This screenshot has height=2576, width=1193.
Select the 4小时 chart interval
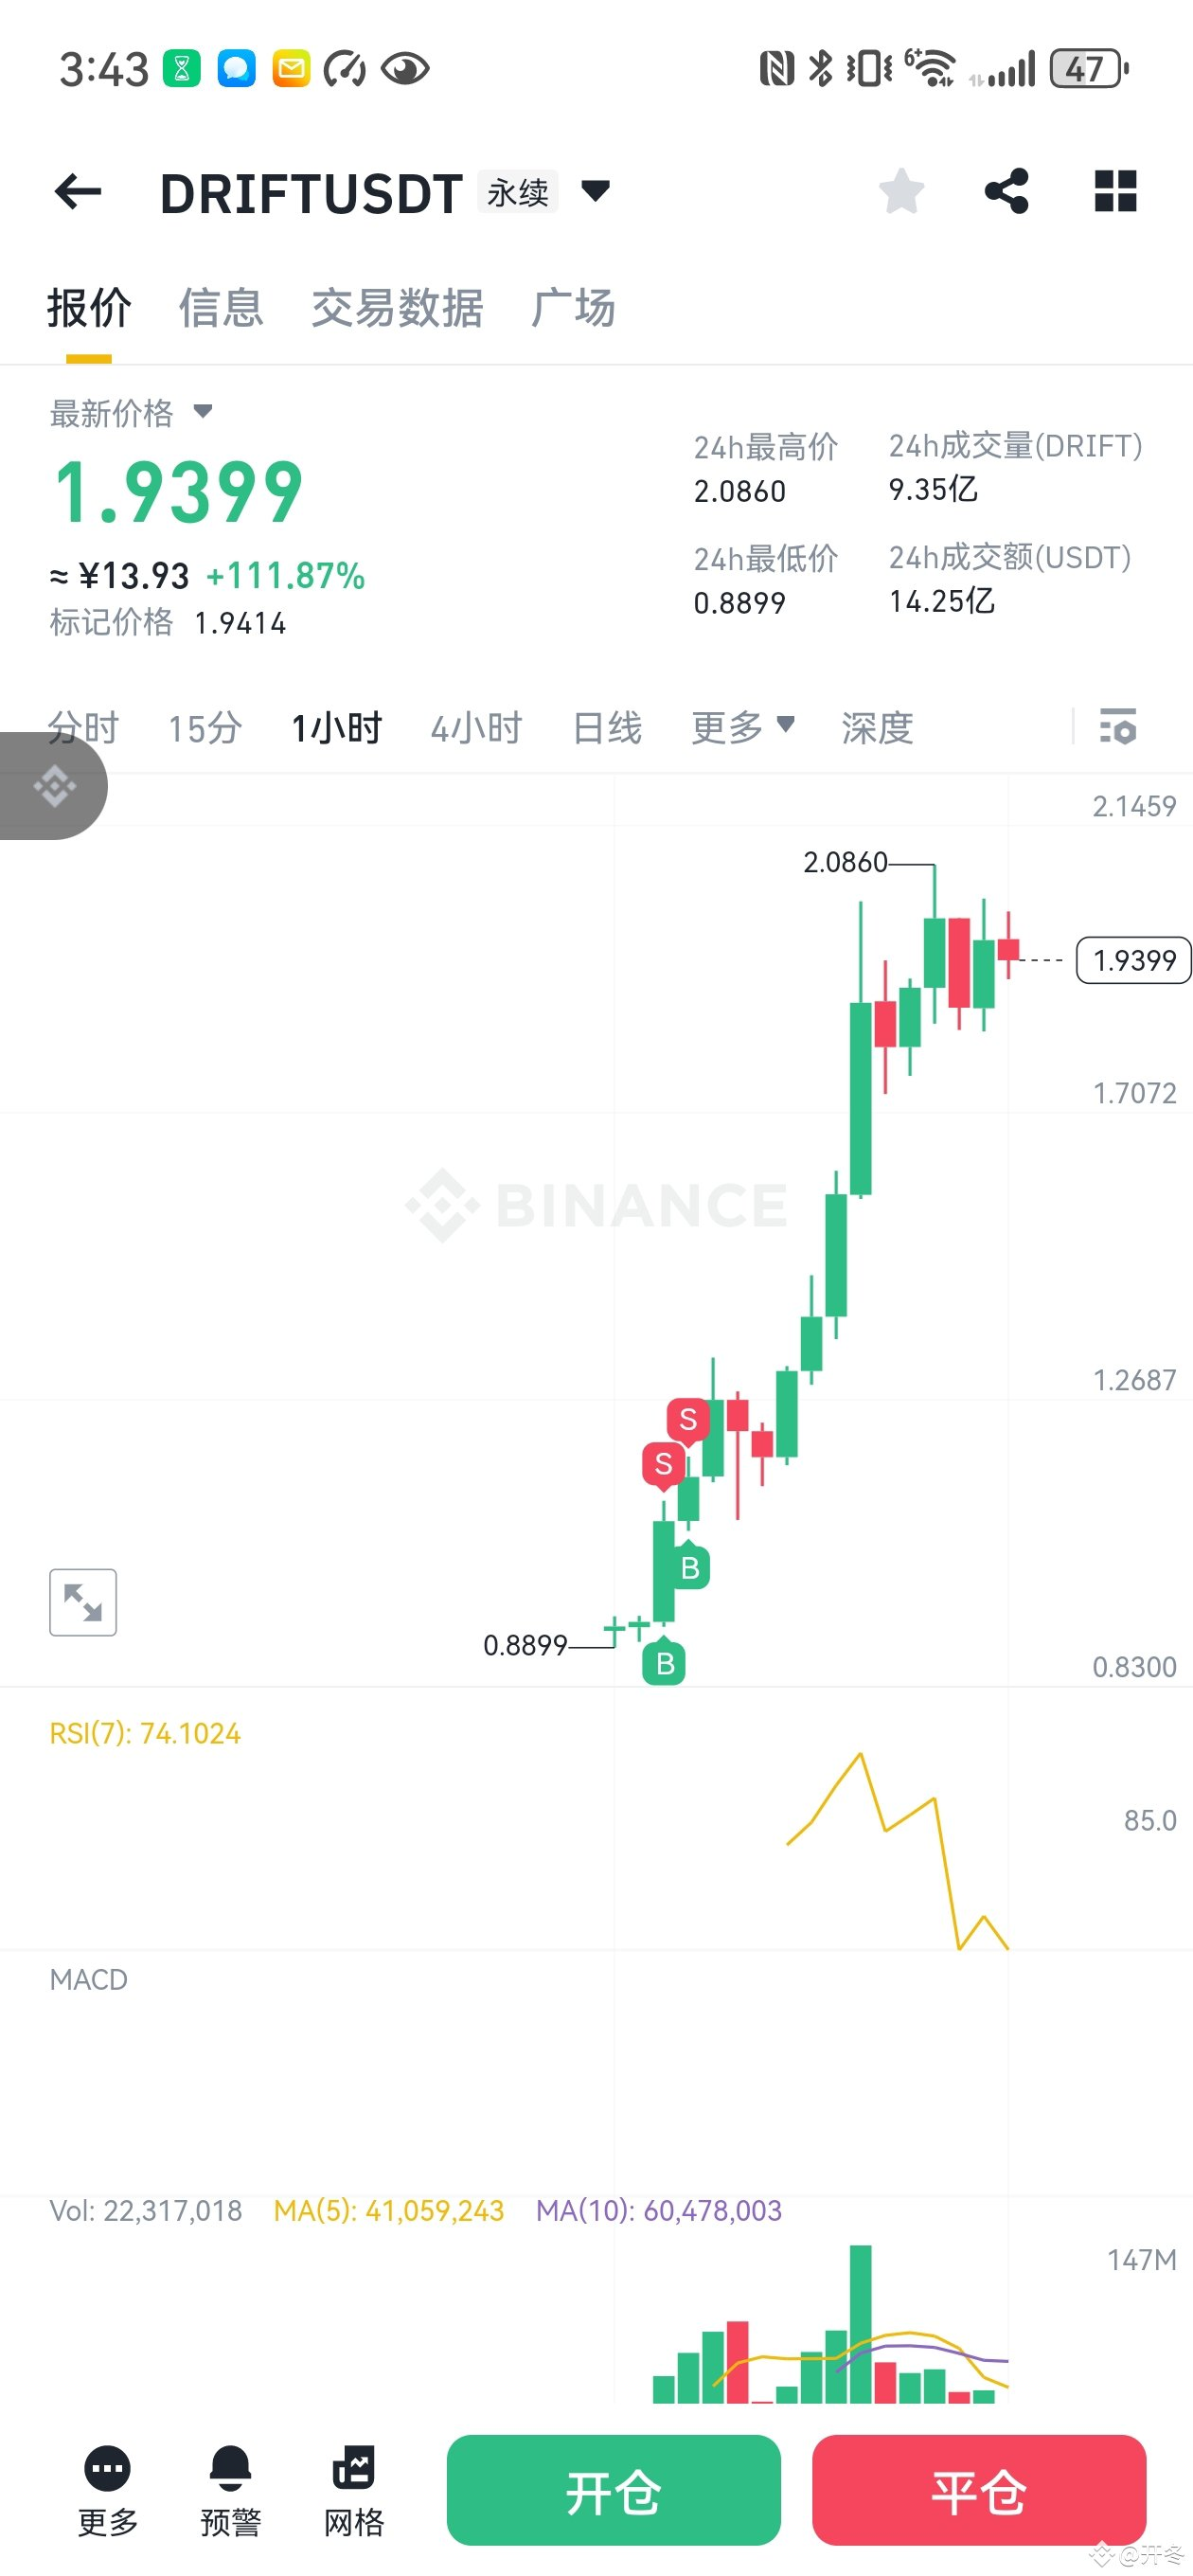tap(476, 728)
